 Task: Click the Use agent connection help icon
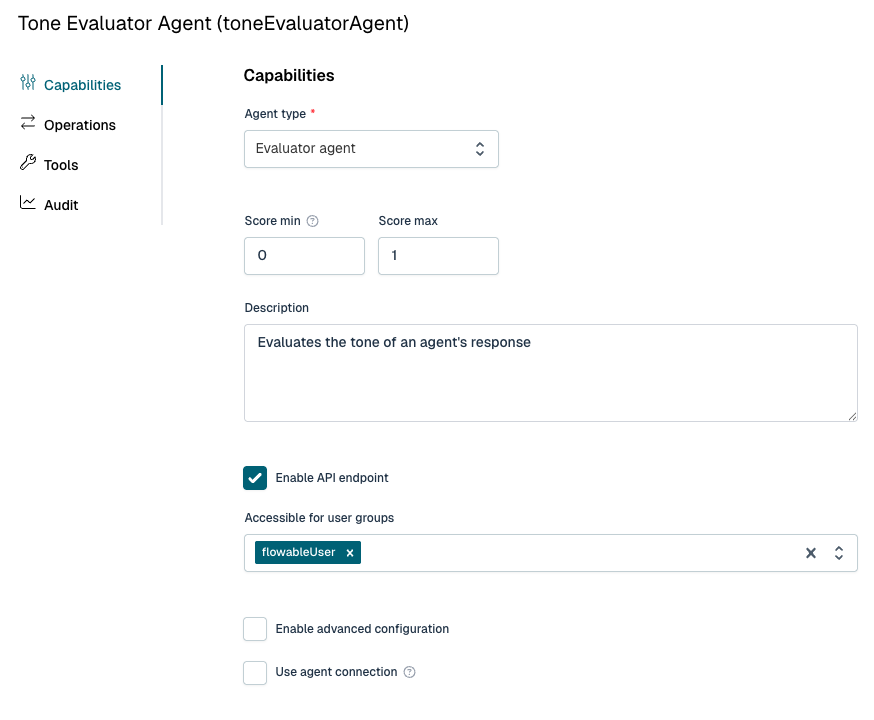tap(410, 672)
